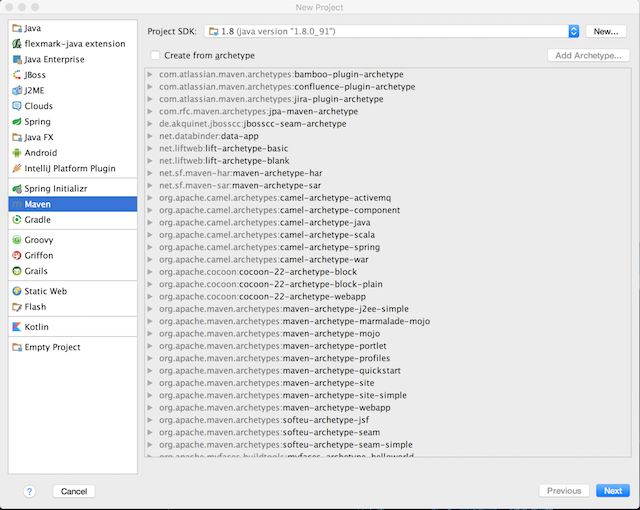Screen dimensions: 640x510
Task: Choose the J2ME module icon
Action: tap(17, 91)
